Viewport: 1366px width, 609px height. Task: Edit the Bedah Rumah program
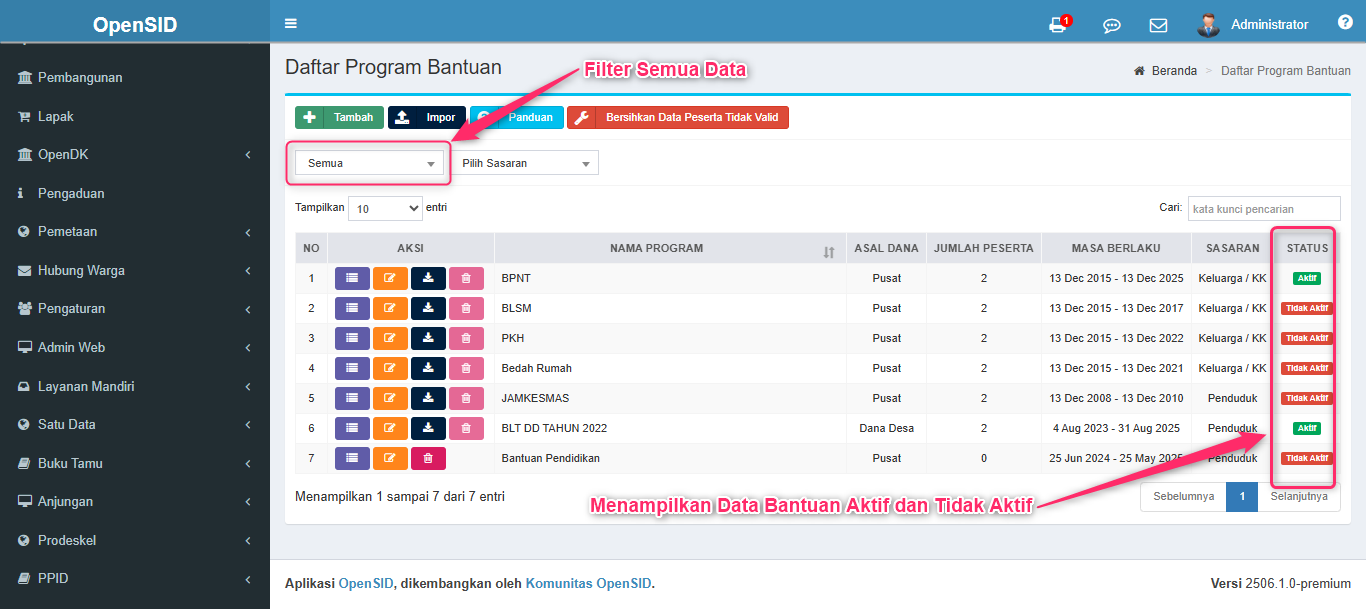tap(390, 368)
